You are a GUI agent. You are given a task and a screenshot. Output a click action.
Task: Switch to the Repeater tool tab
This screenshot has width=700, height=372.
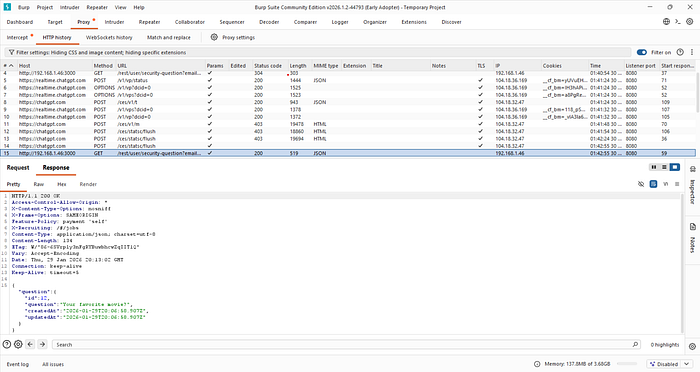point(150,22)
